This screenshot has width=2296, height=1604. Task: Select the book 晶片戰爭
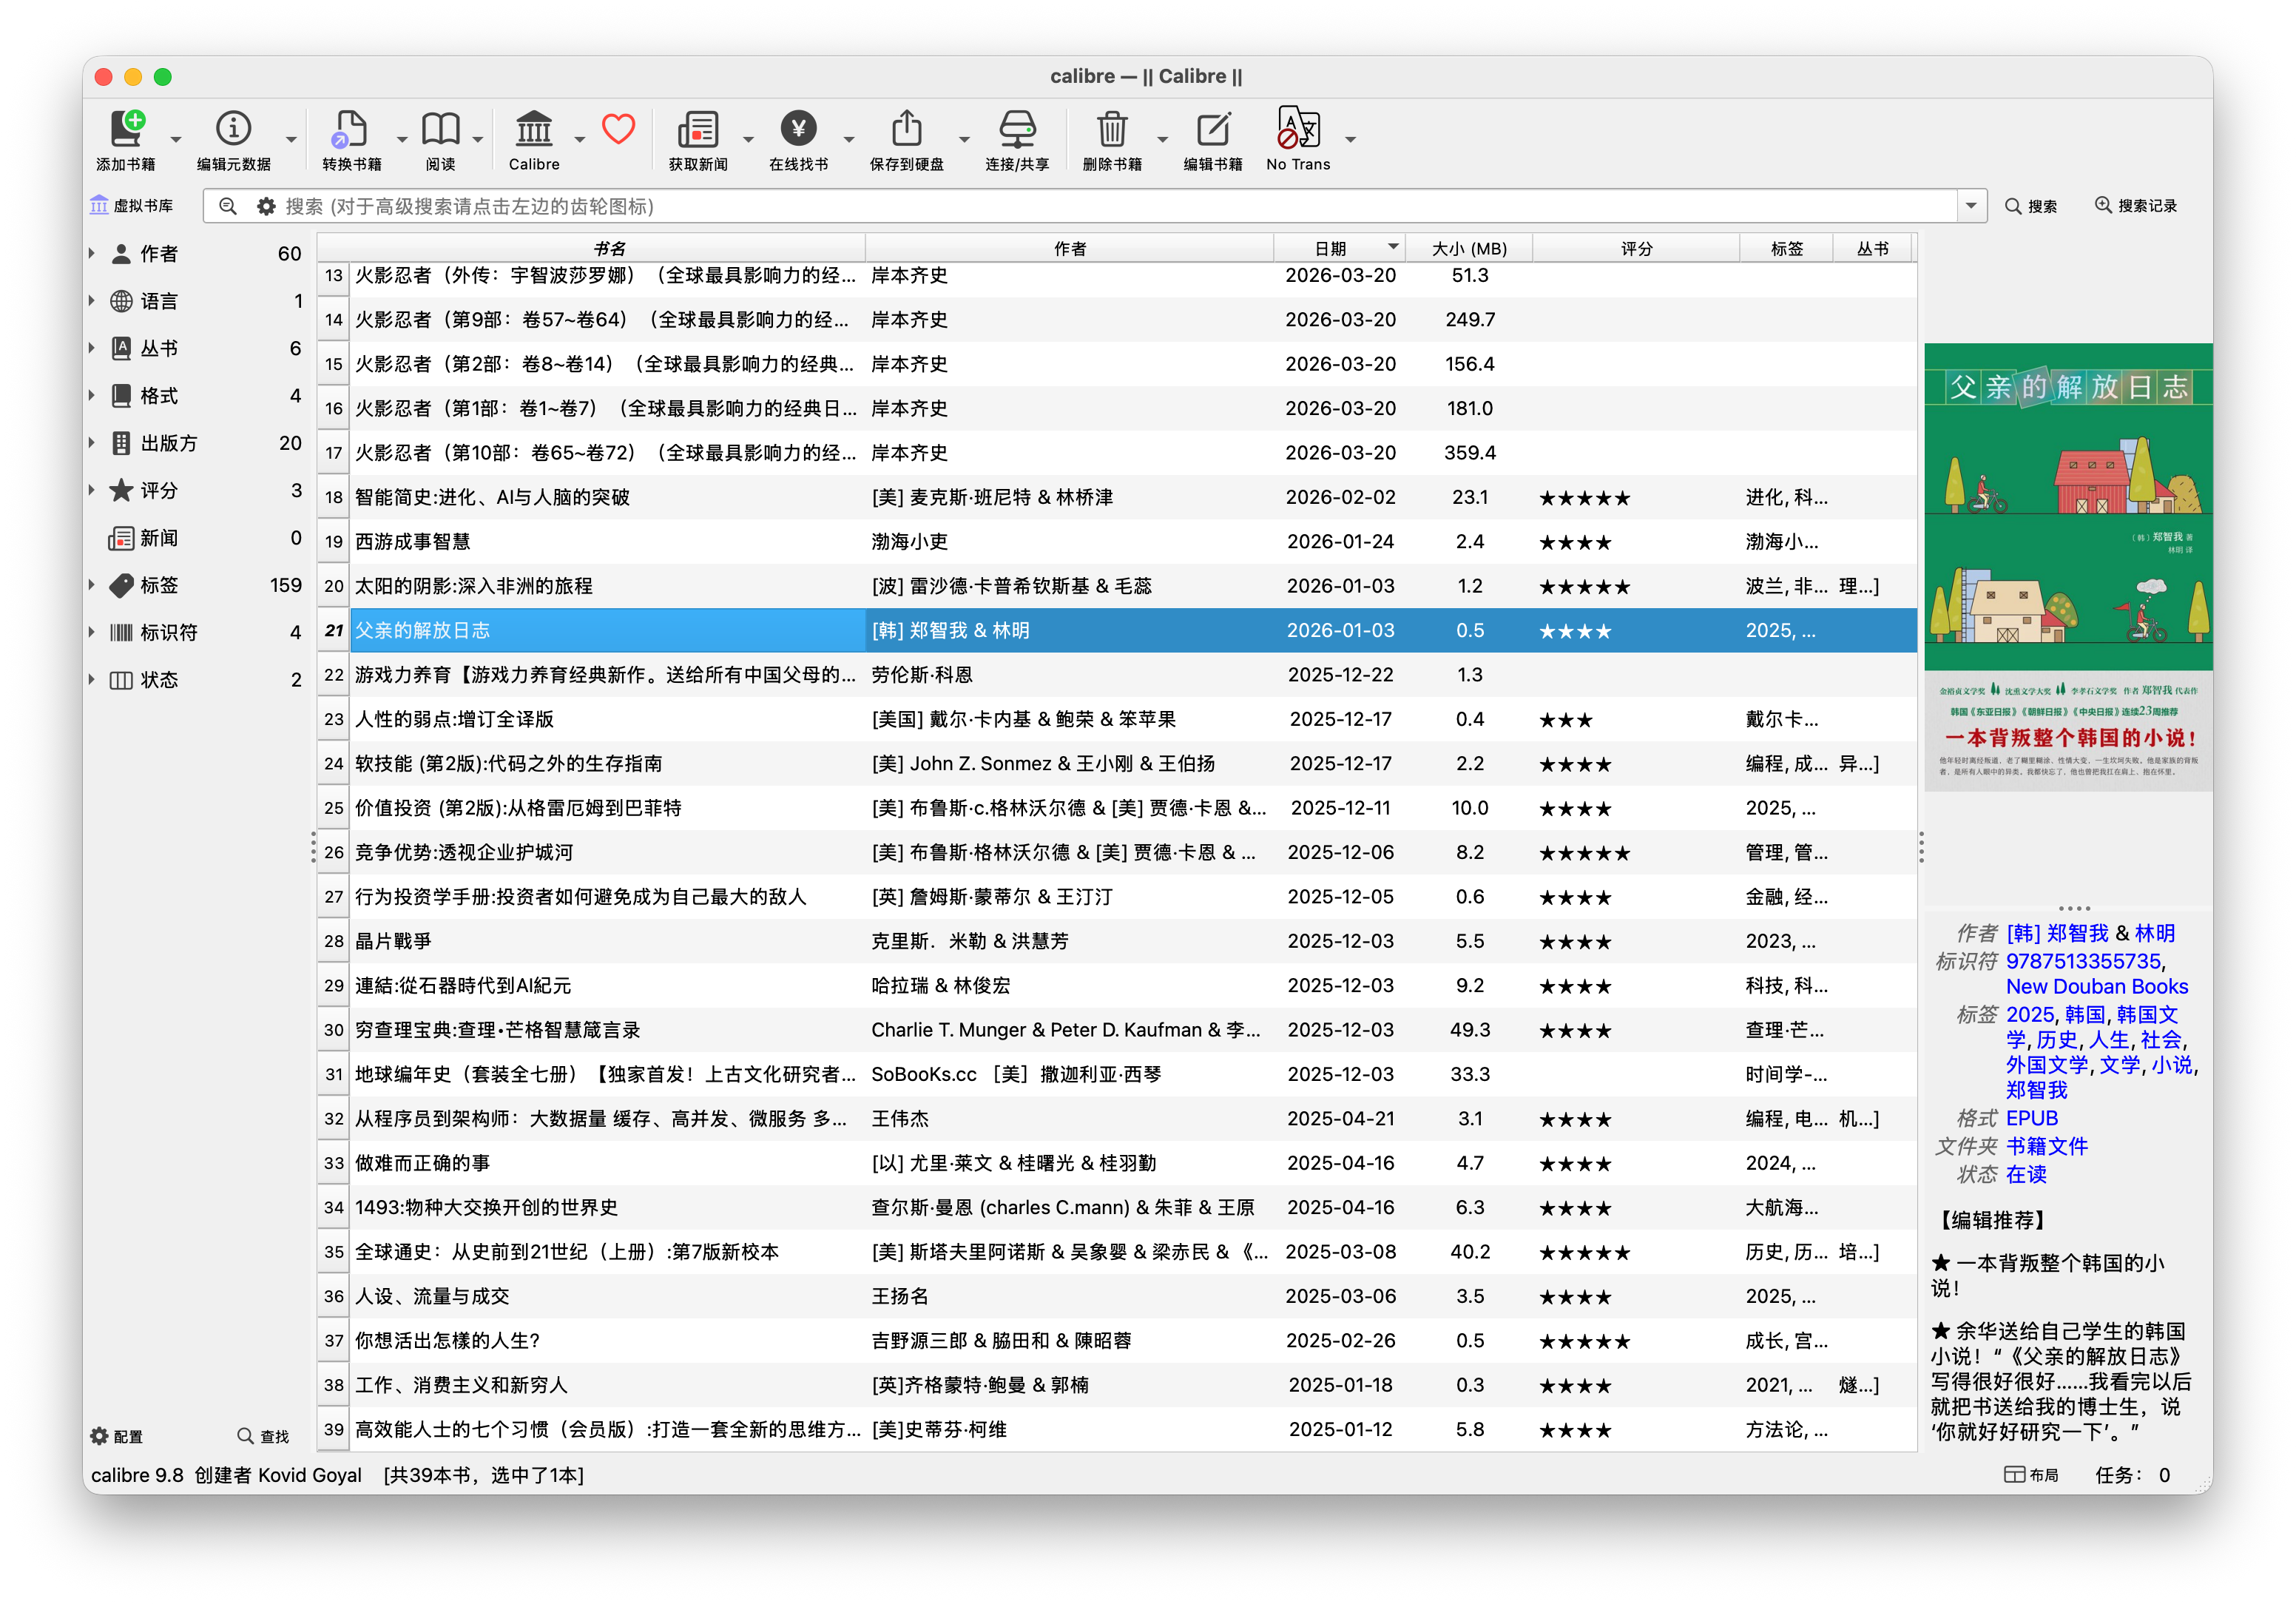click(1117, 941)
